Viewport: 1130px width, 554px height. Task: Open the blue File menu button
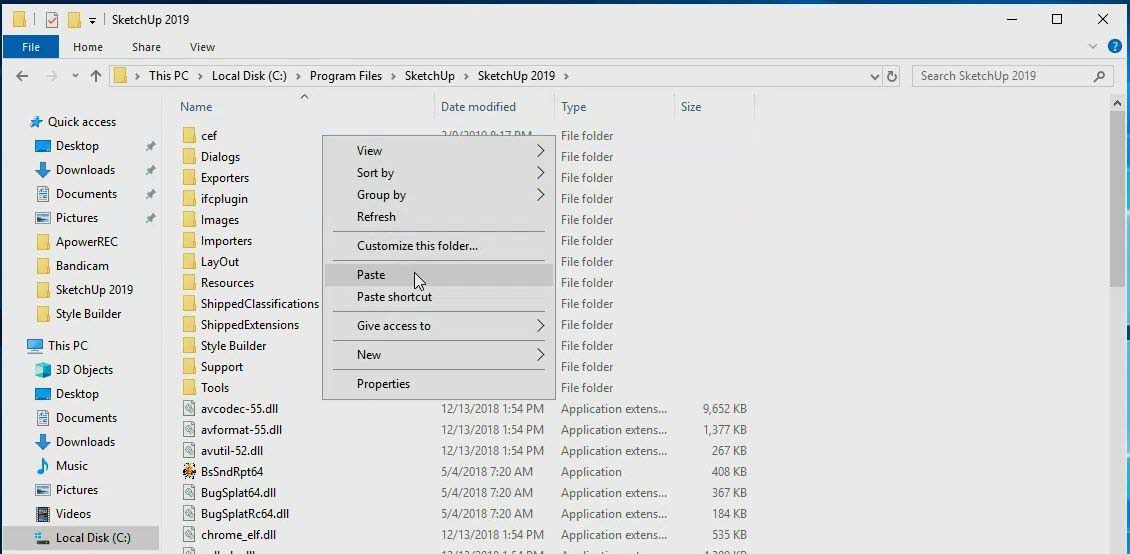coord(31,47)
